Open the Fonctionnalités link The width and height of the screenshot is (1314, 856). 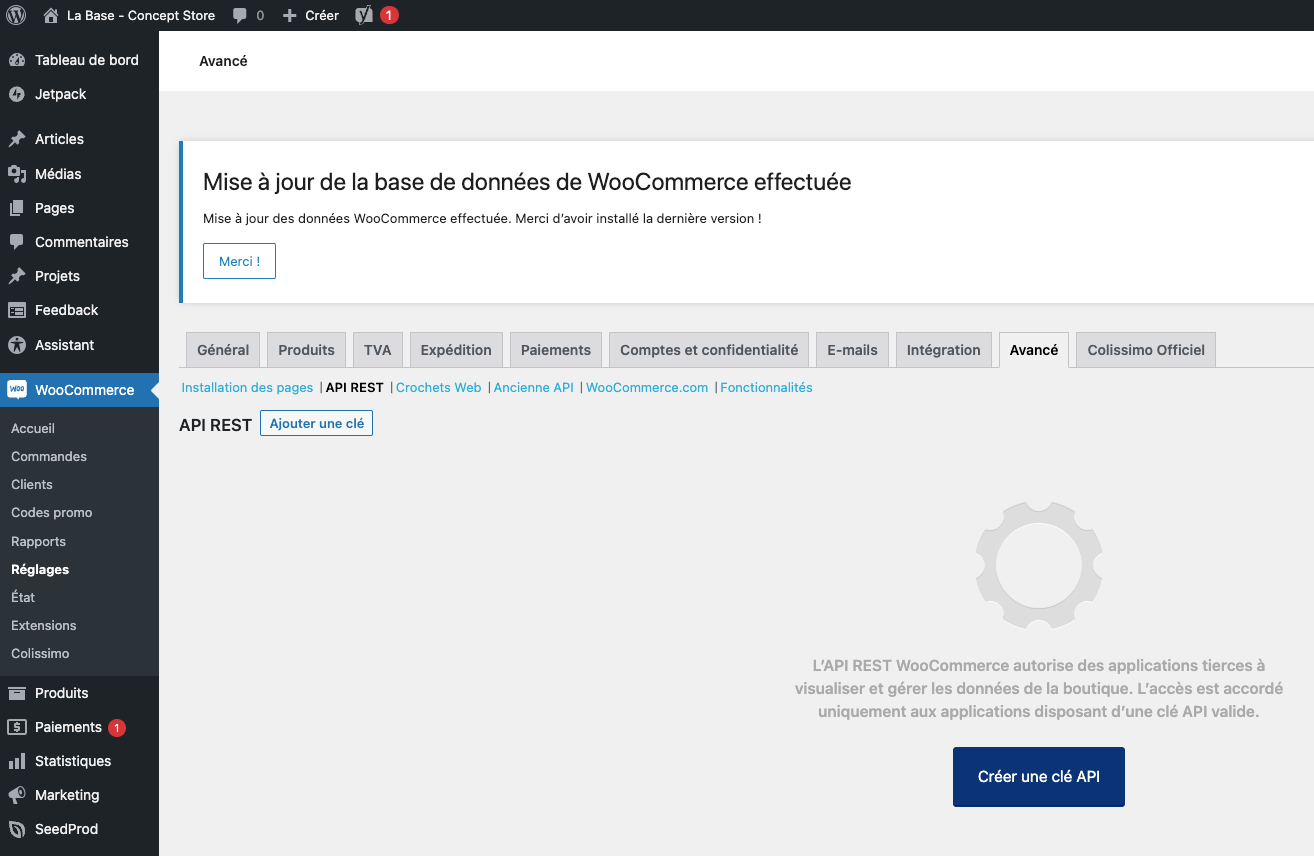coord(766,387)
